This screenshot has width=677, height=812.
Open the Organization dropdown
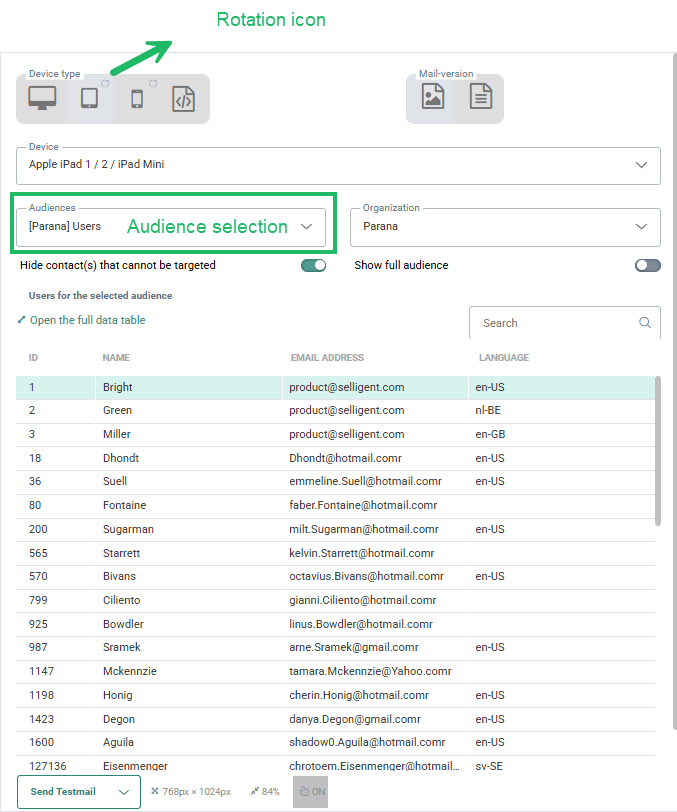[641, 227]
